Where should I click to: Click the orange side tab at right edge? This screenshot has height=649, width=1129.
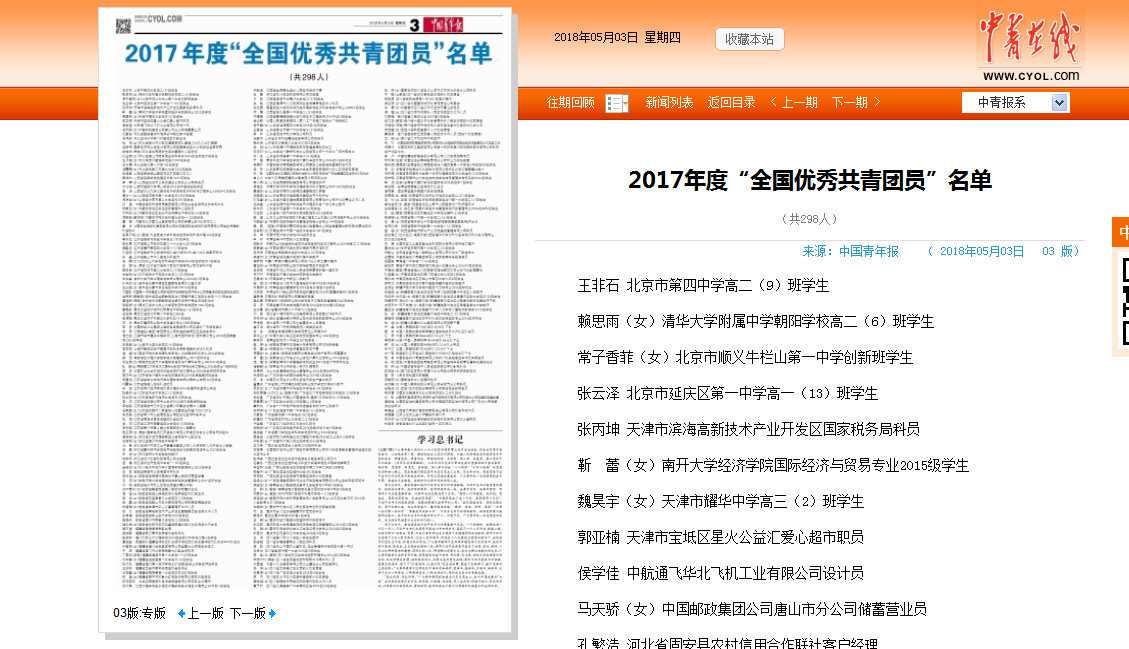coord(1120,233)
